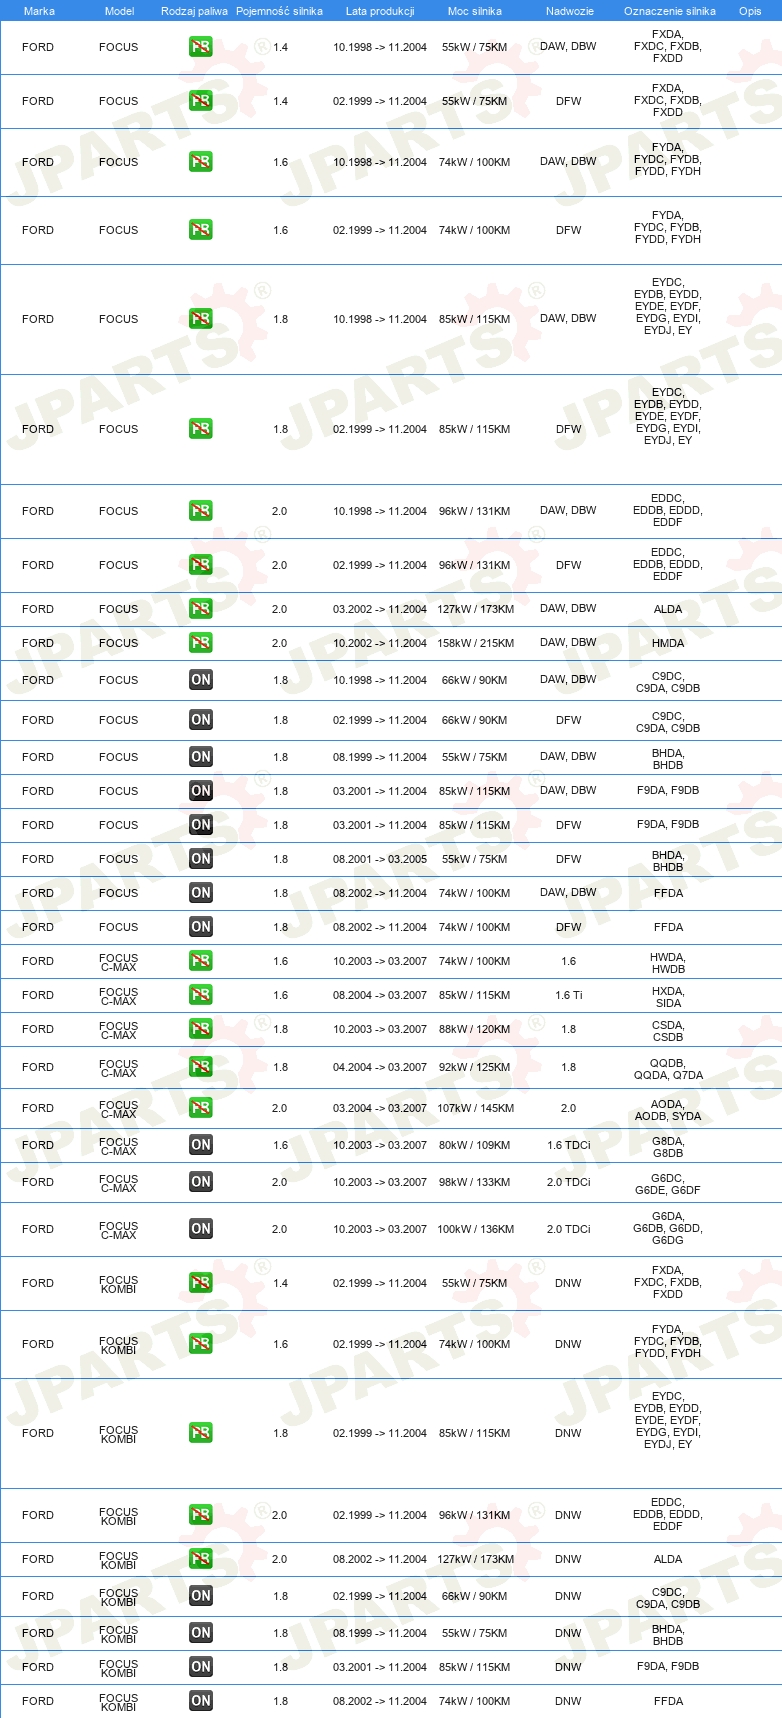782x1718 pixels.
Task: Select PB icon for C-MAX 92kW / 125KM
Action: click(201, 1067)
